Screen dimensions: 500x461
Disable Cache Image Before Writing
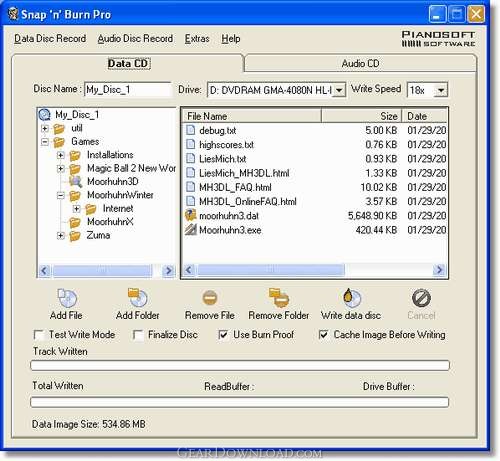[323, 335]
